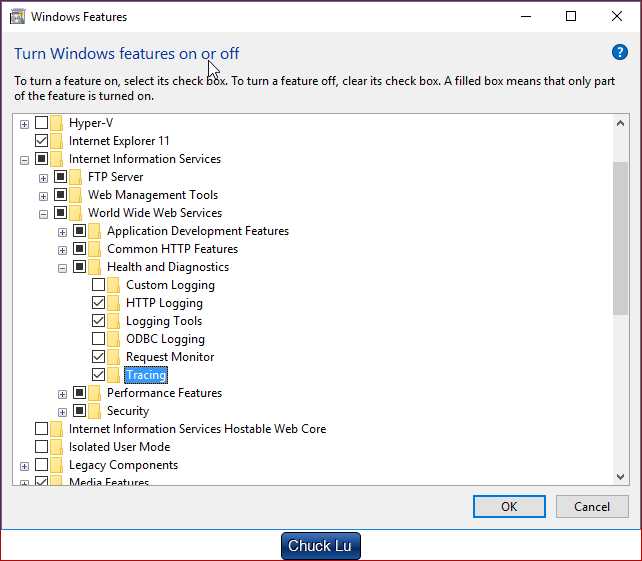Click the Cancel button

click(592, 507)
